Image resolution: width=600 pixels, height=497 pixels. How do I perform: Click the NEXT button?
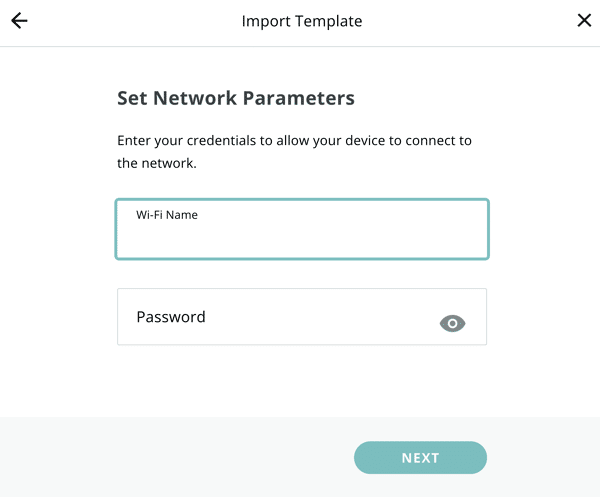(420, 458)
